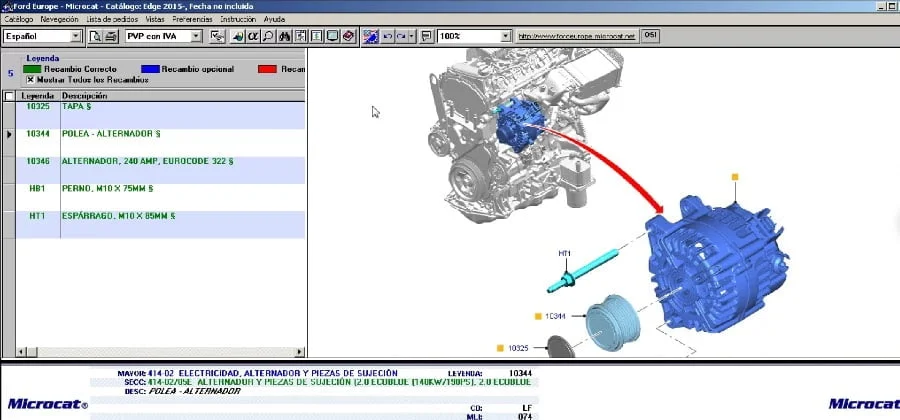Select the ESPÁRRAGO, M10 X 85MM row
Image resolution: width=900 pixels, height=420 pixels.
(x=160, y=225)
